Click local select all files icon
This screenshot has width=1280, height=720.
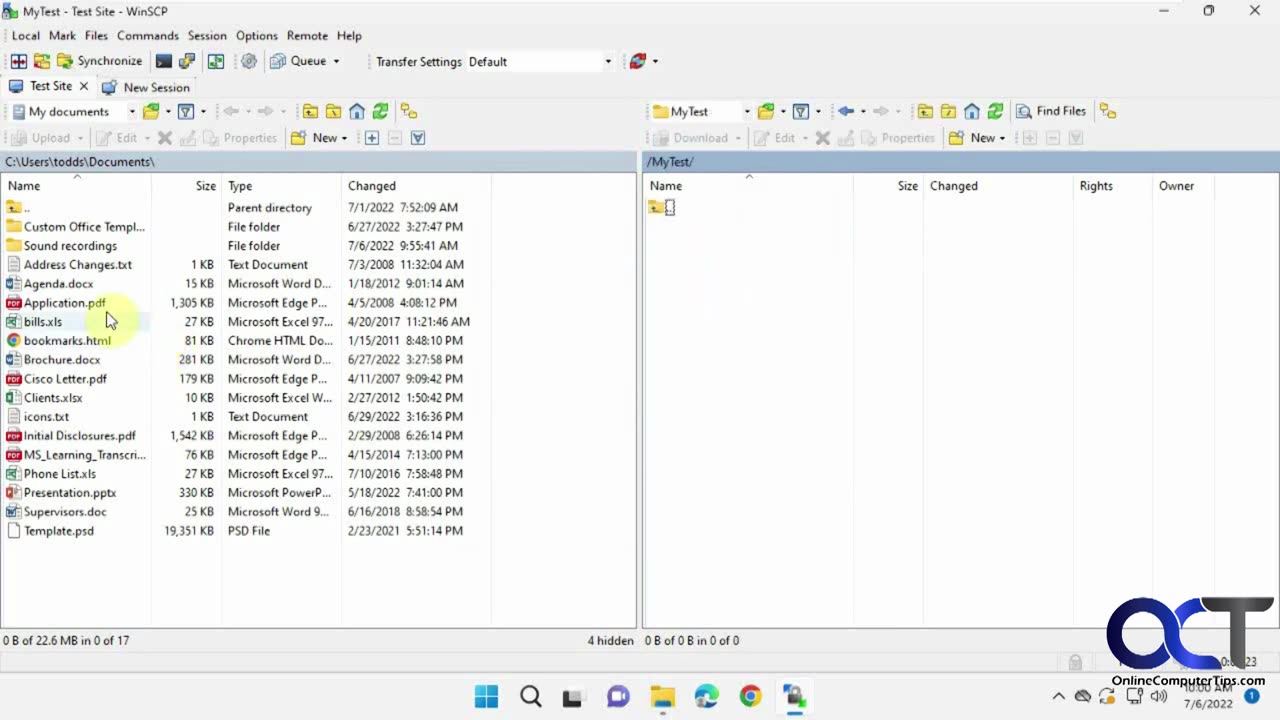point(418,138)
